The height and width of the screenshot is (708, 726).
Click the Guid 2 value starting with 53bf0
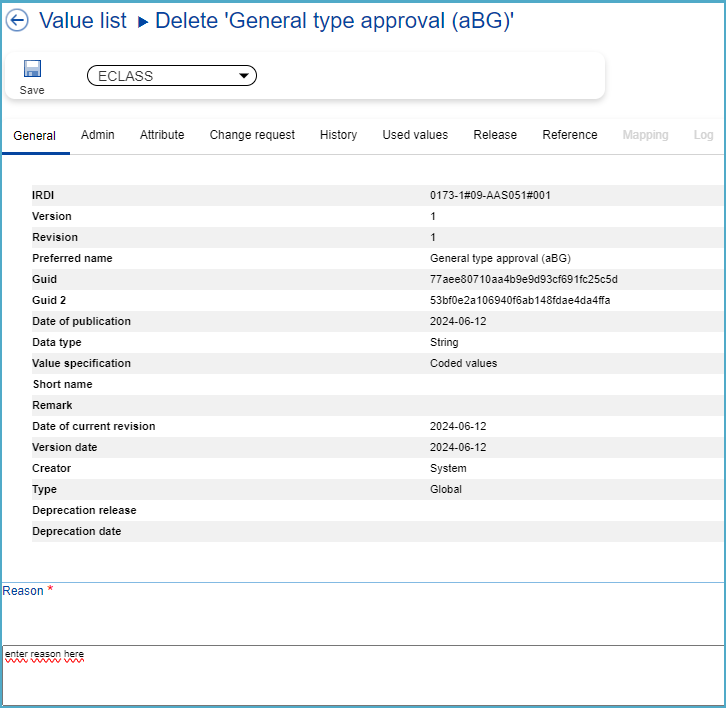(x=520, y=300)
